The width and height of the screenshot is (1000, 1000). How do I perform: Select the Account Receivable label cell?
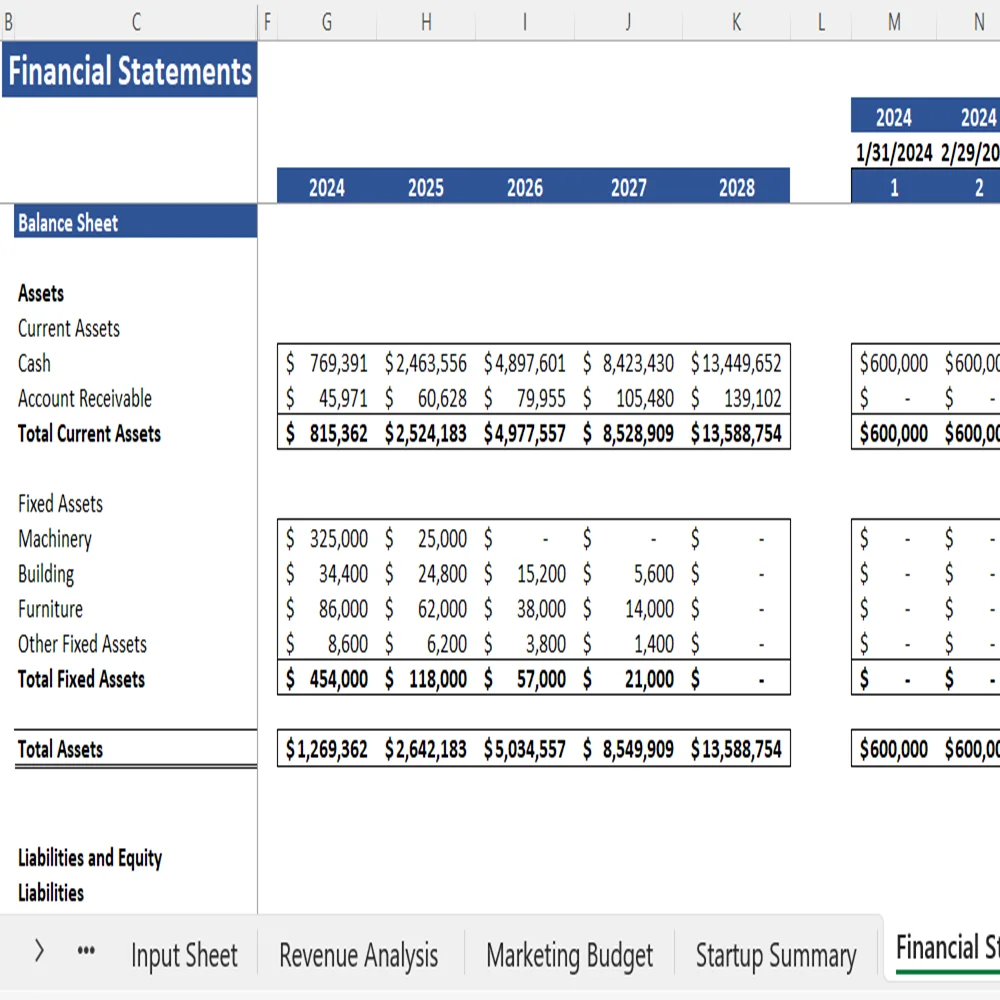[85, 398]
